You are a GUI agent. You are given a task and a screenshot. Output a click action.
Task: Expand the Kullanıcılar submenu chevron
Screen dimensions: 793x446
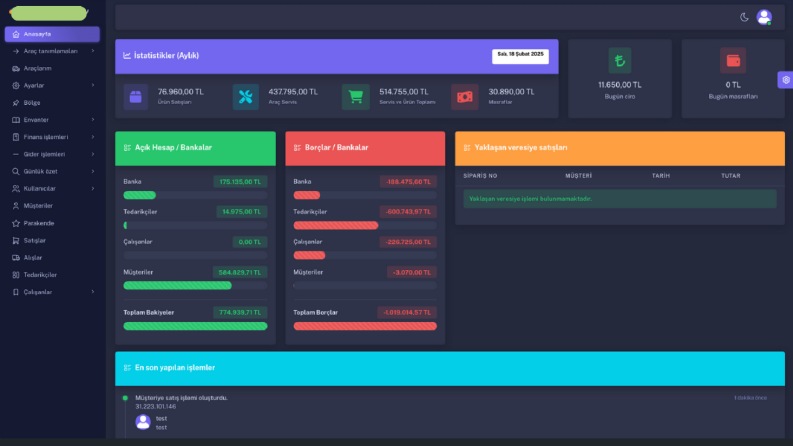[x=93, y=189]
